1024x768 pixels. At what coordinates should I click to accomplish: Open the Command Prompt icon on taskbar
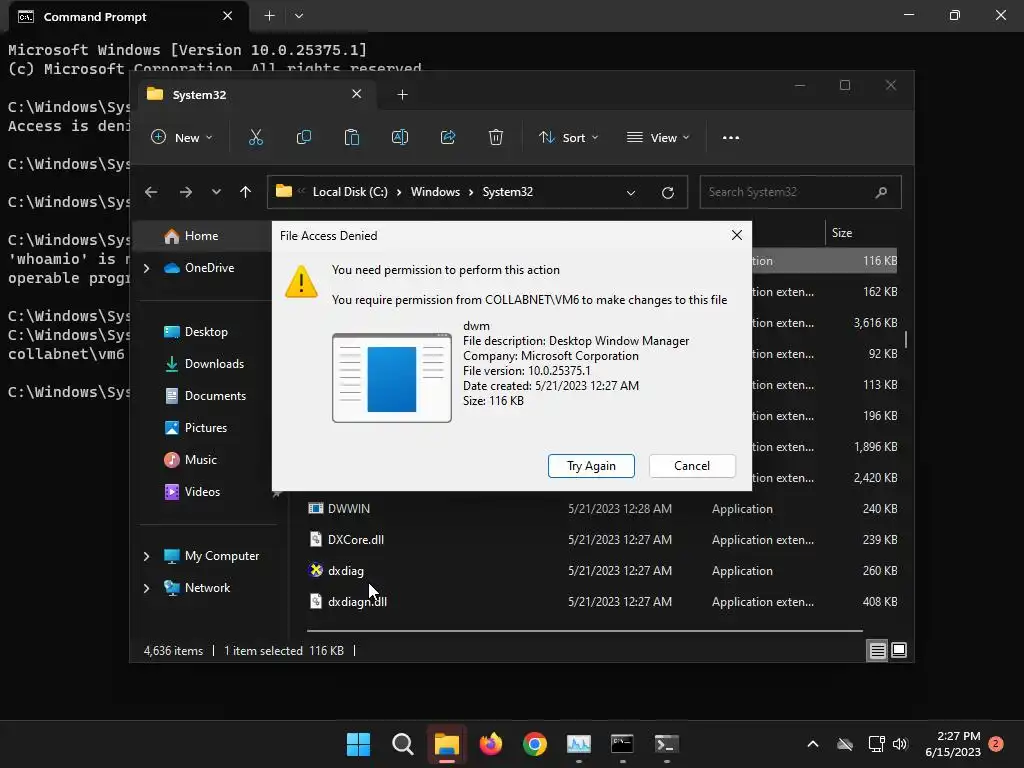pos(622,744)
